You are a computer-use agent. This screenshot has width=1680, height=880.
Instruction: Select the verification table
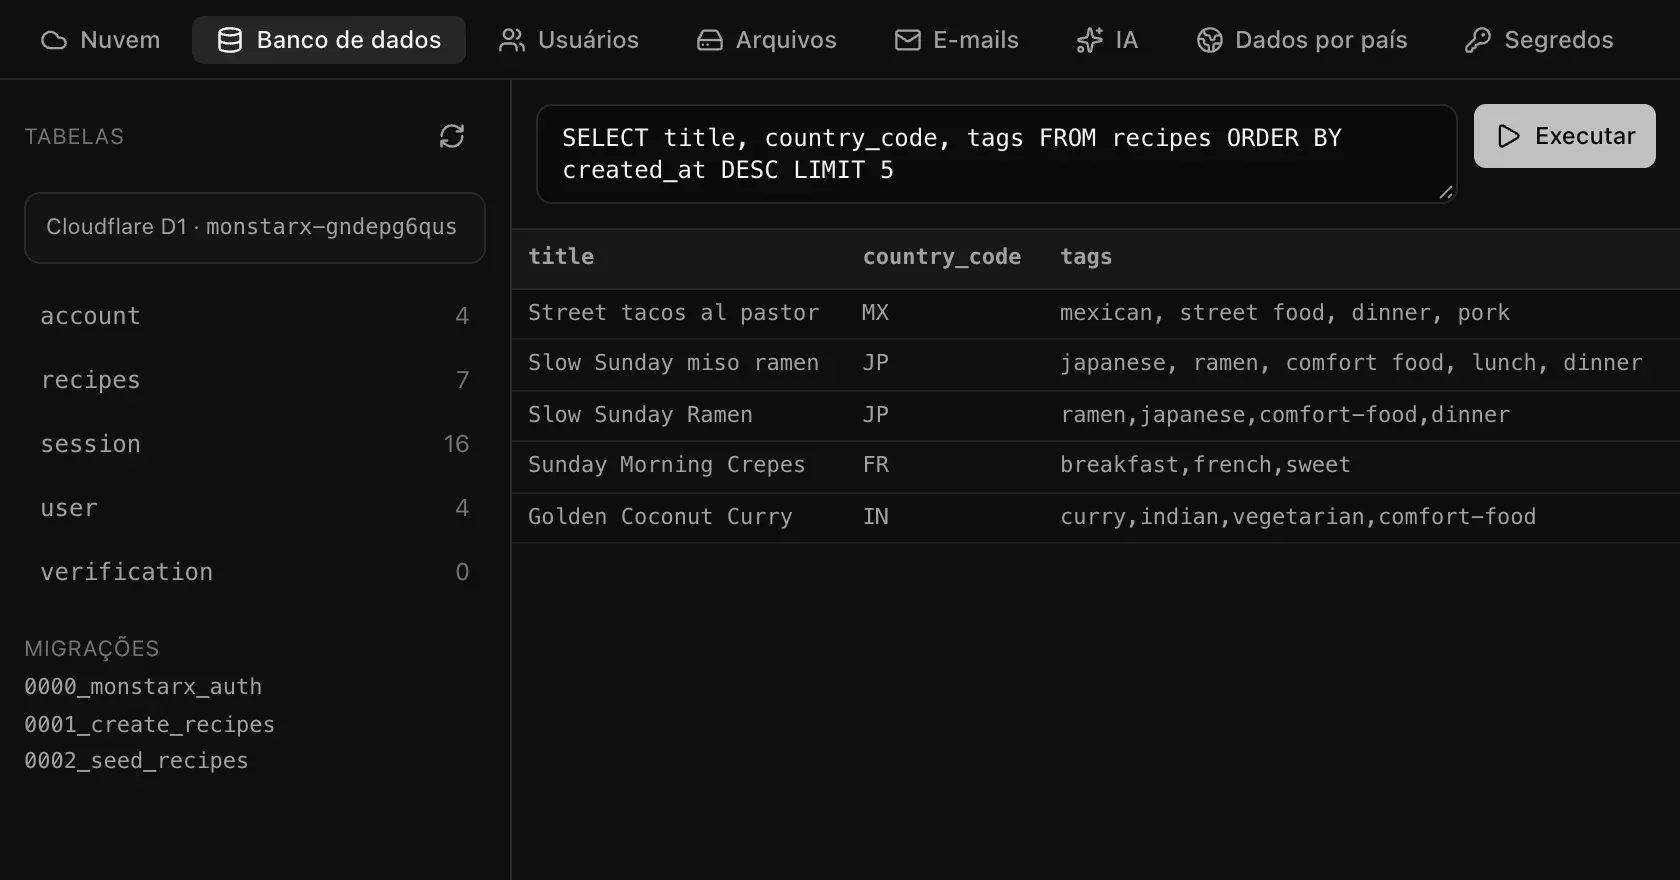coord(255,572)
